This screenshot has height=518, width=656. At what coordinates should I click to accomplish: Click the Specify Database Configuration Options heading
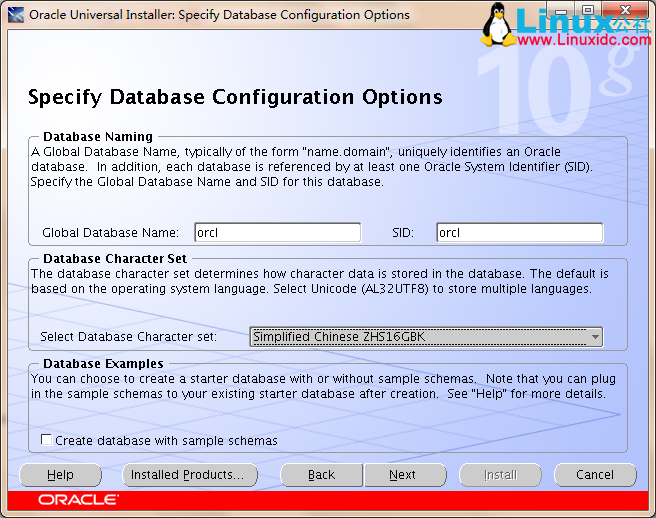(235, 97)
